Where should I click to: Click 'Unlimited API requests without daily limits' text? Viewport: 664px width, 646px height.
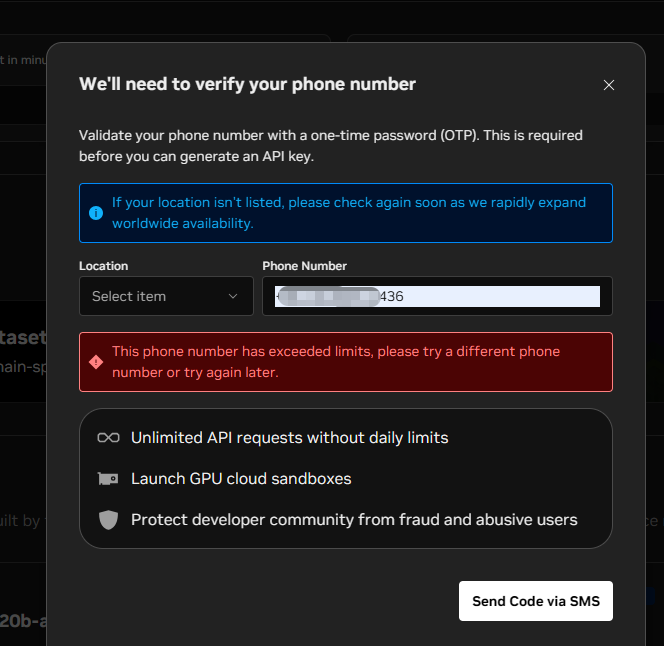tap(289, 438)
